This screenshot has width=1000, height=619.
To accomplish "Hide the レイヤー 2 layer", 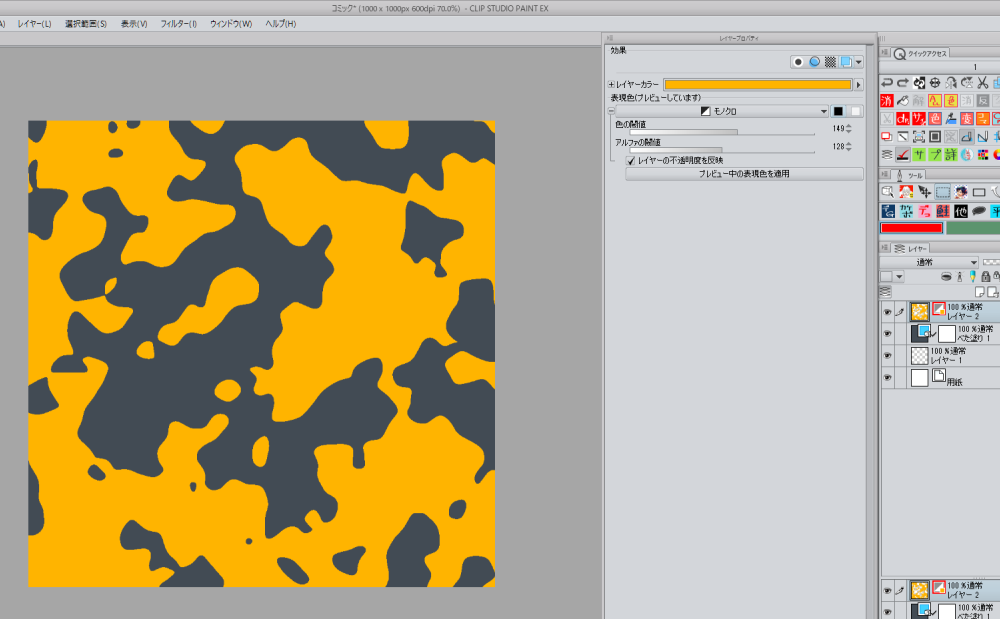I will (x=887, y=312).
